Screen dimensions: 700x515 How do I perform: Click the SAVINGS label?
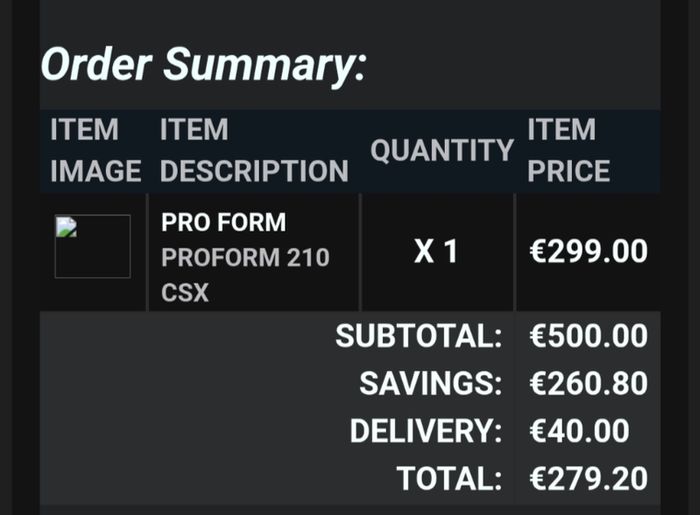pyautogui.click(x=431, y=383)
